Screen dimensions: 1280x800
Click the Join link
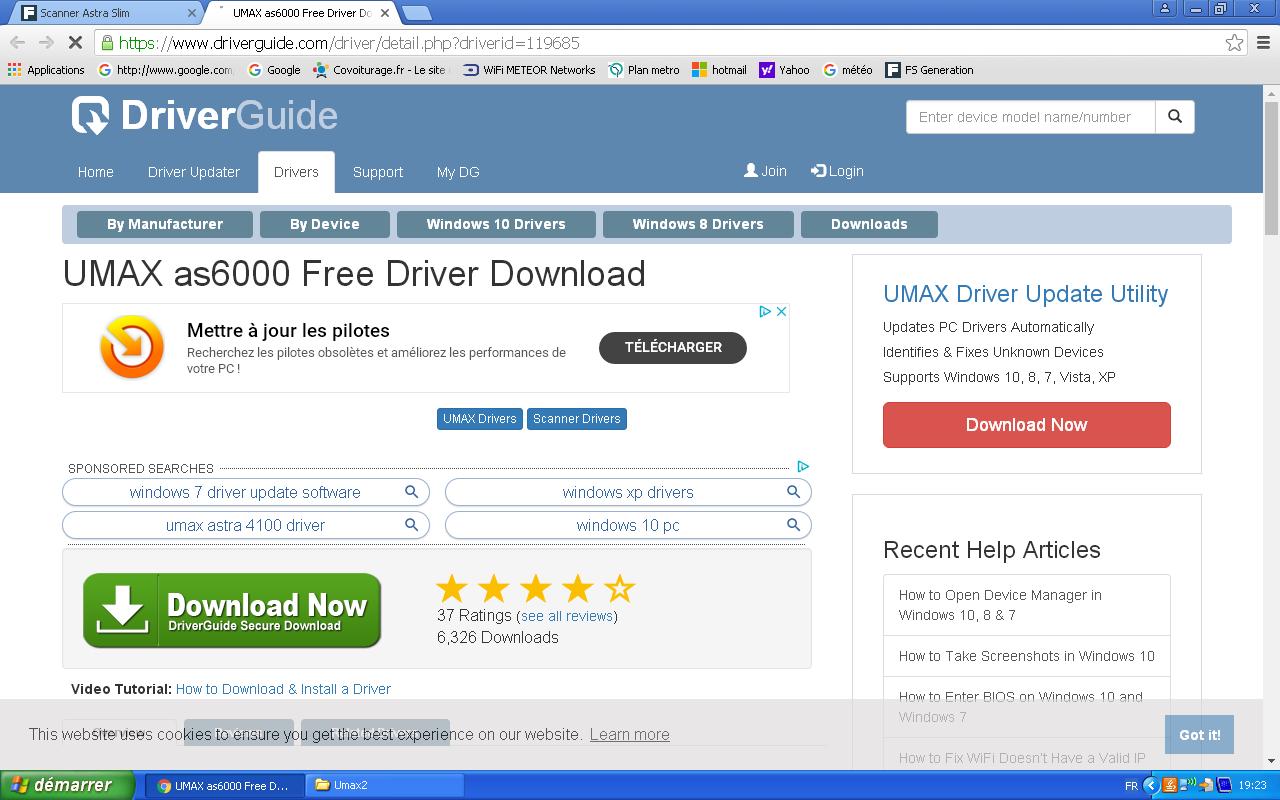(x=765, y=171)
